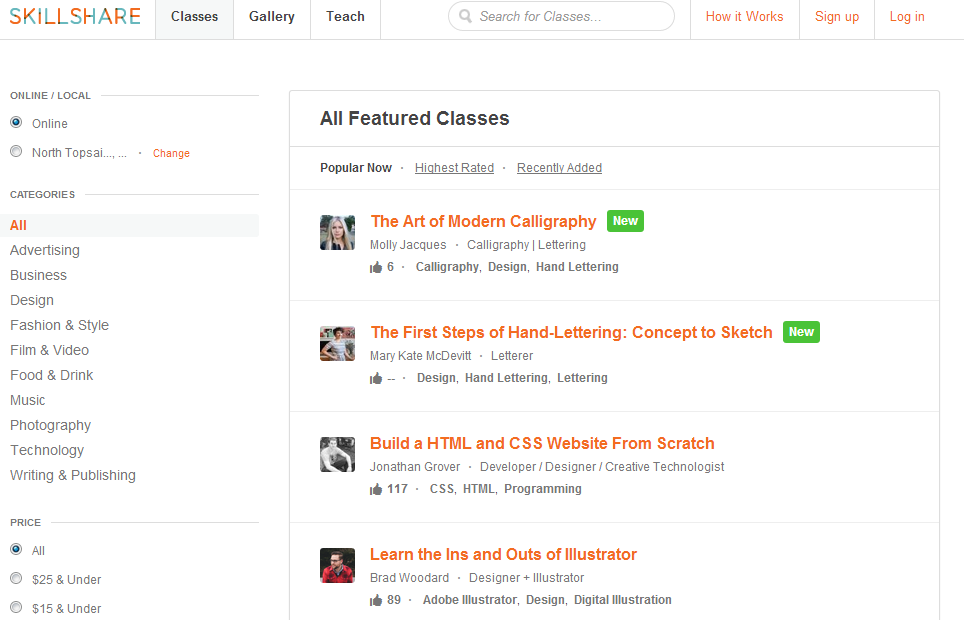Click teacher name Molly Jacques

pos(408,245)
